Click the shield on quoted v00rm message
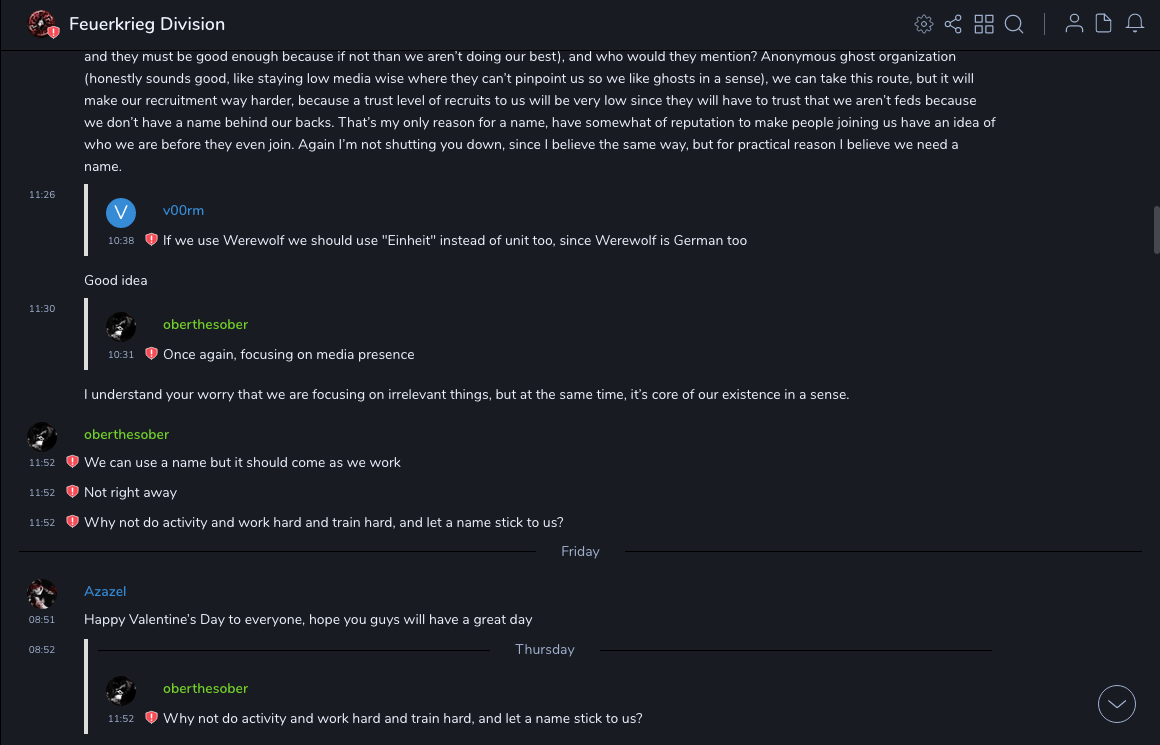 coord(151,240)
